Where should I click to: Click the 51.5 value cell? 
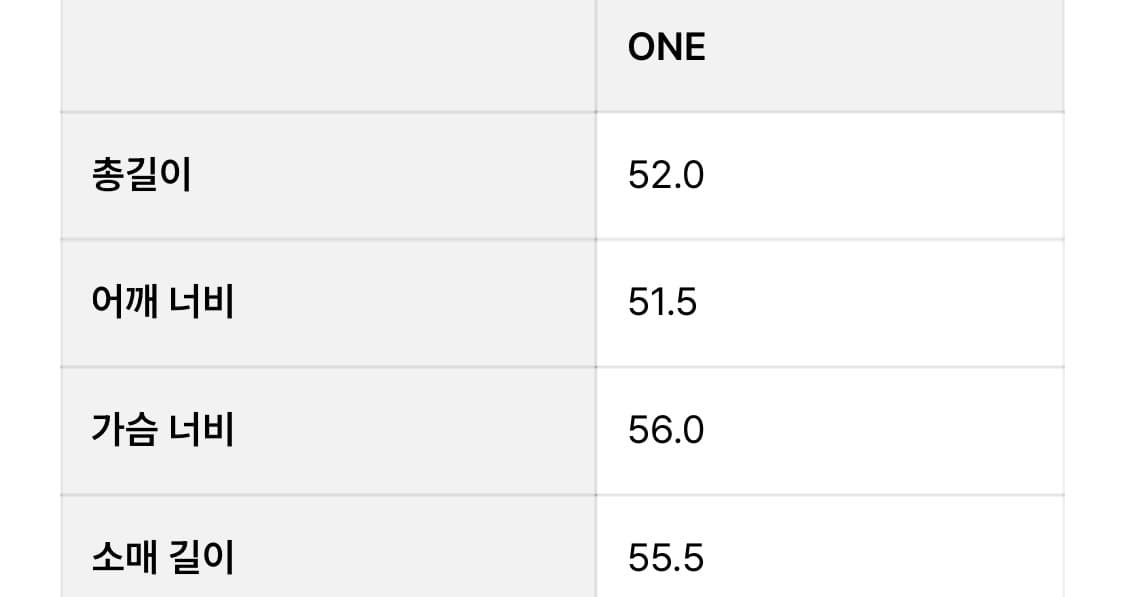(662, 303)
